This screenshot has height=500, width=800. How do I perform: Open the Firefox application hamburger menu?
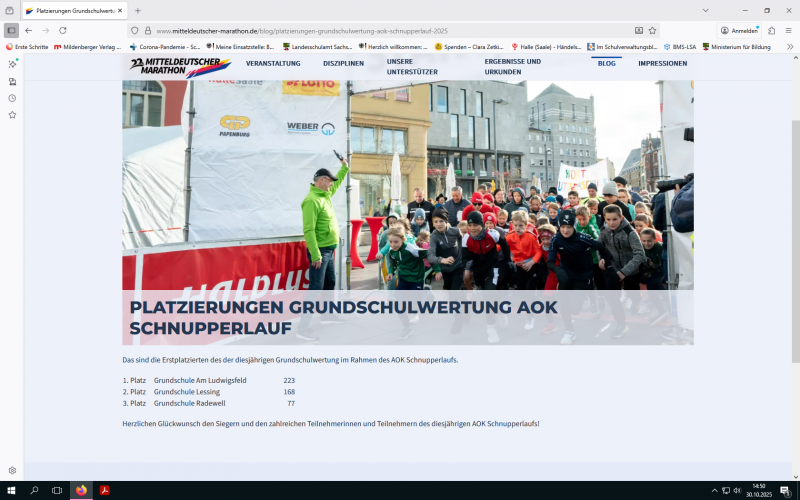788,30
